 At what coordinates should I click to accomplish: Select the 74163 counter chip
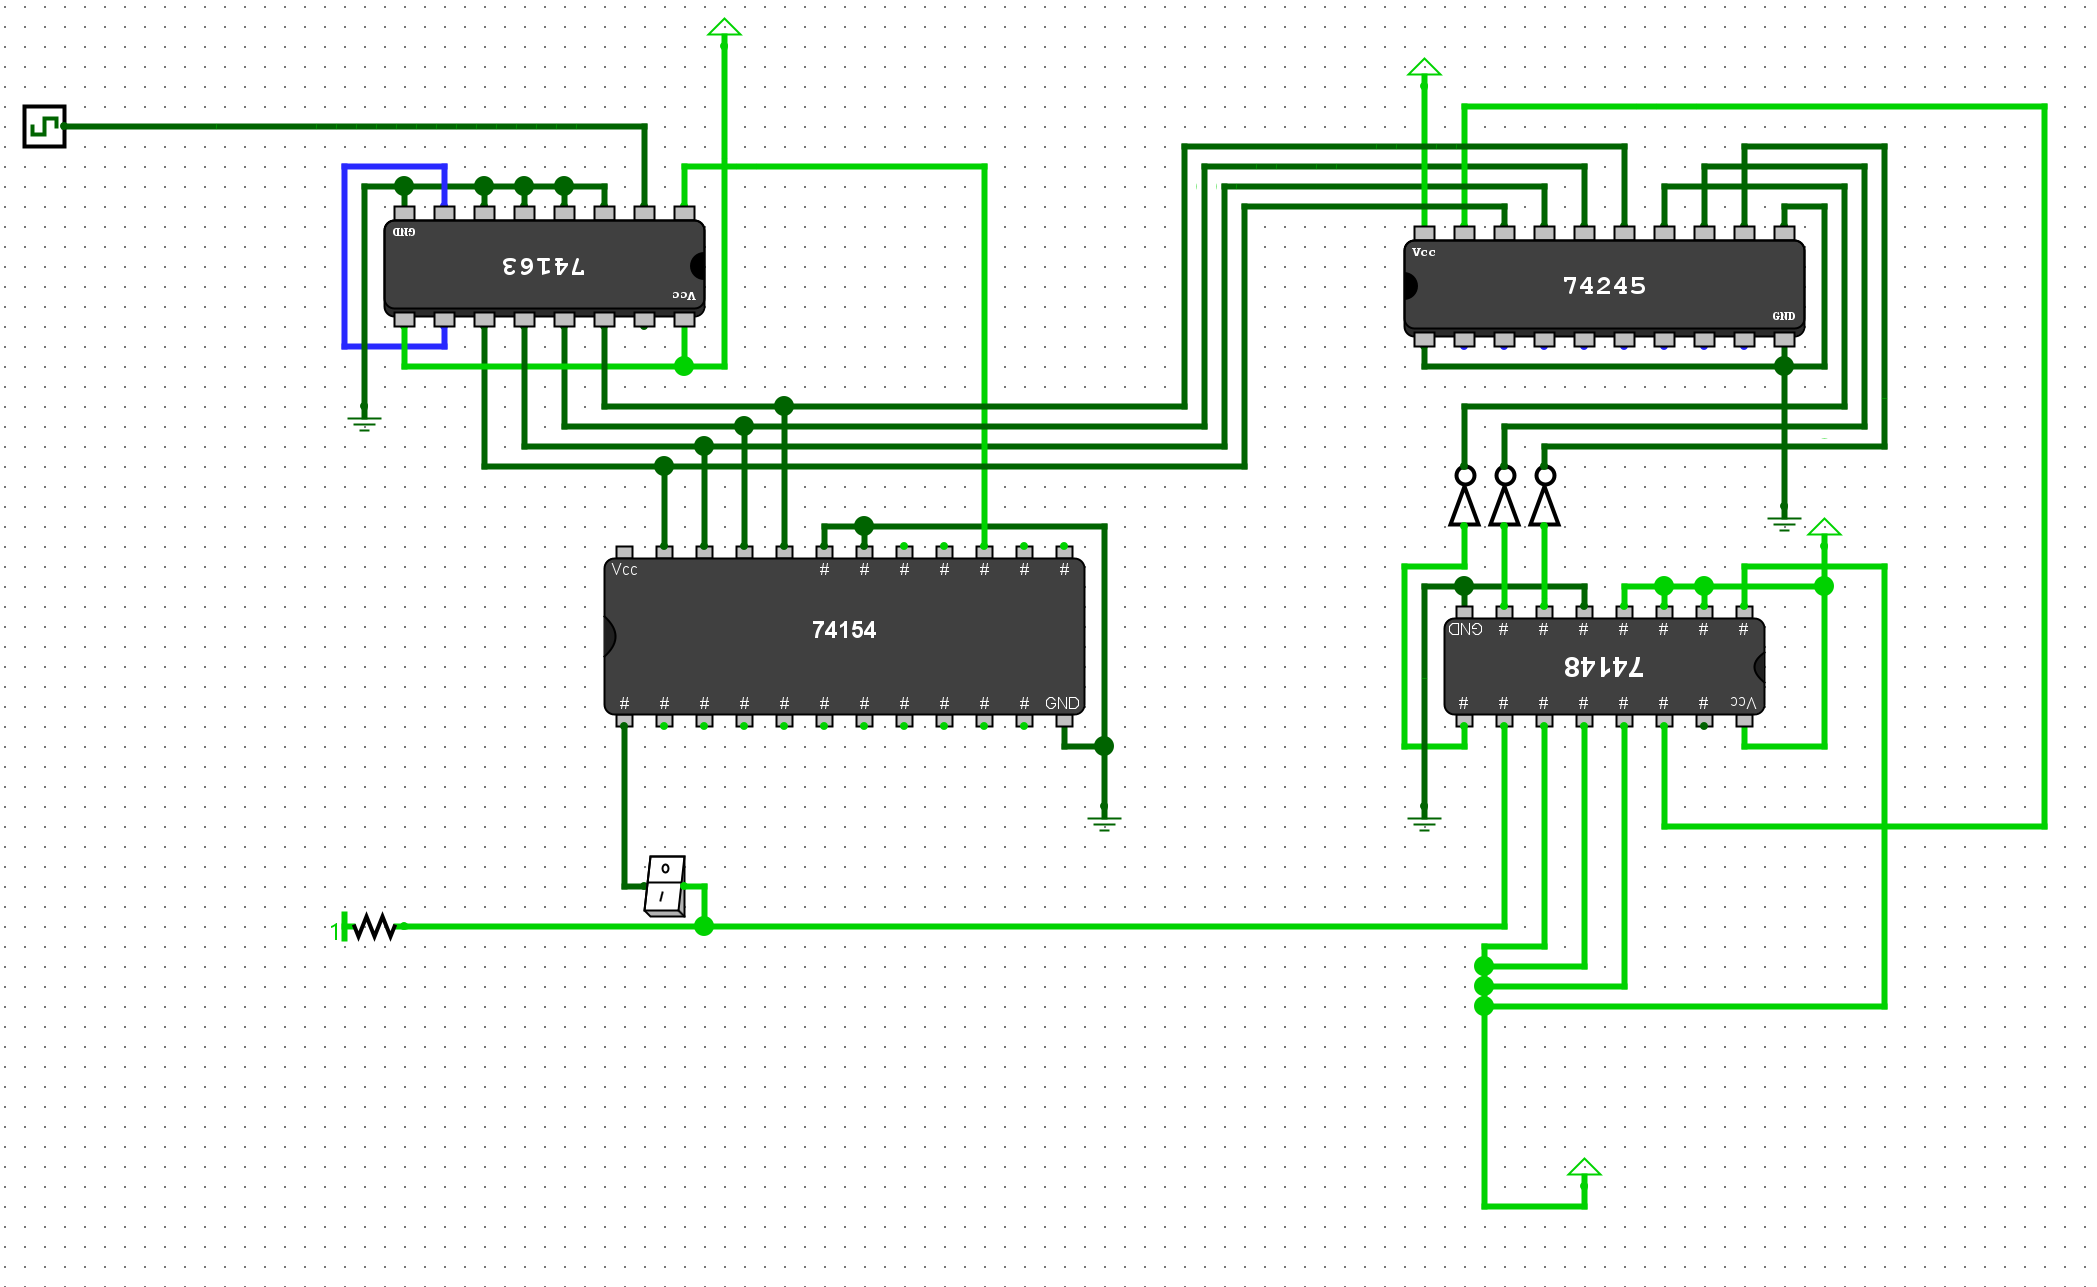coord(544,266)
